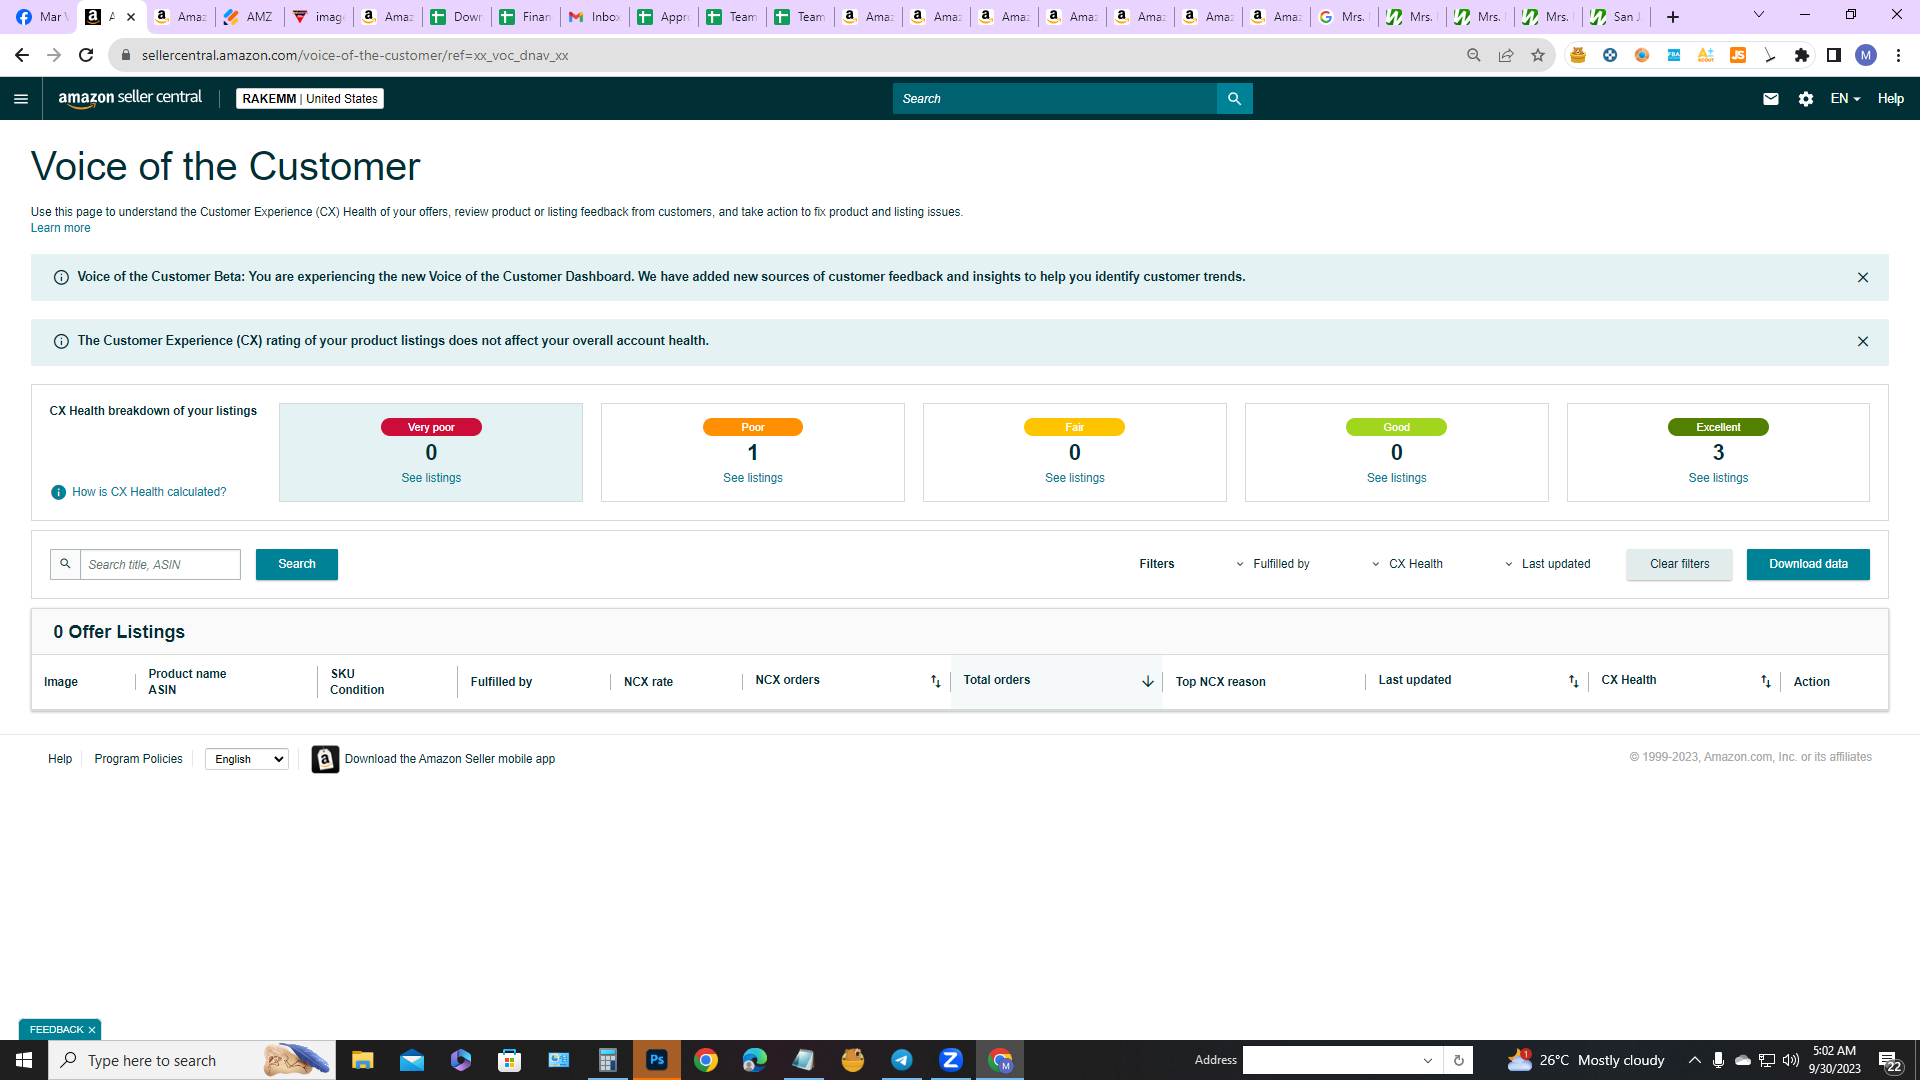The width and height of the screenshot is (1920, 1080).
Task: Open the English language select in footer
Action: point(247,760)
